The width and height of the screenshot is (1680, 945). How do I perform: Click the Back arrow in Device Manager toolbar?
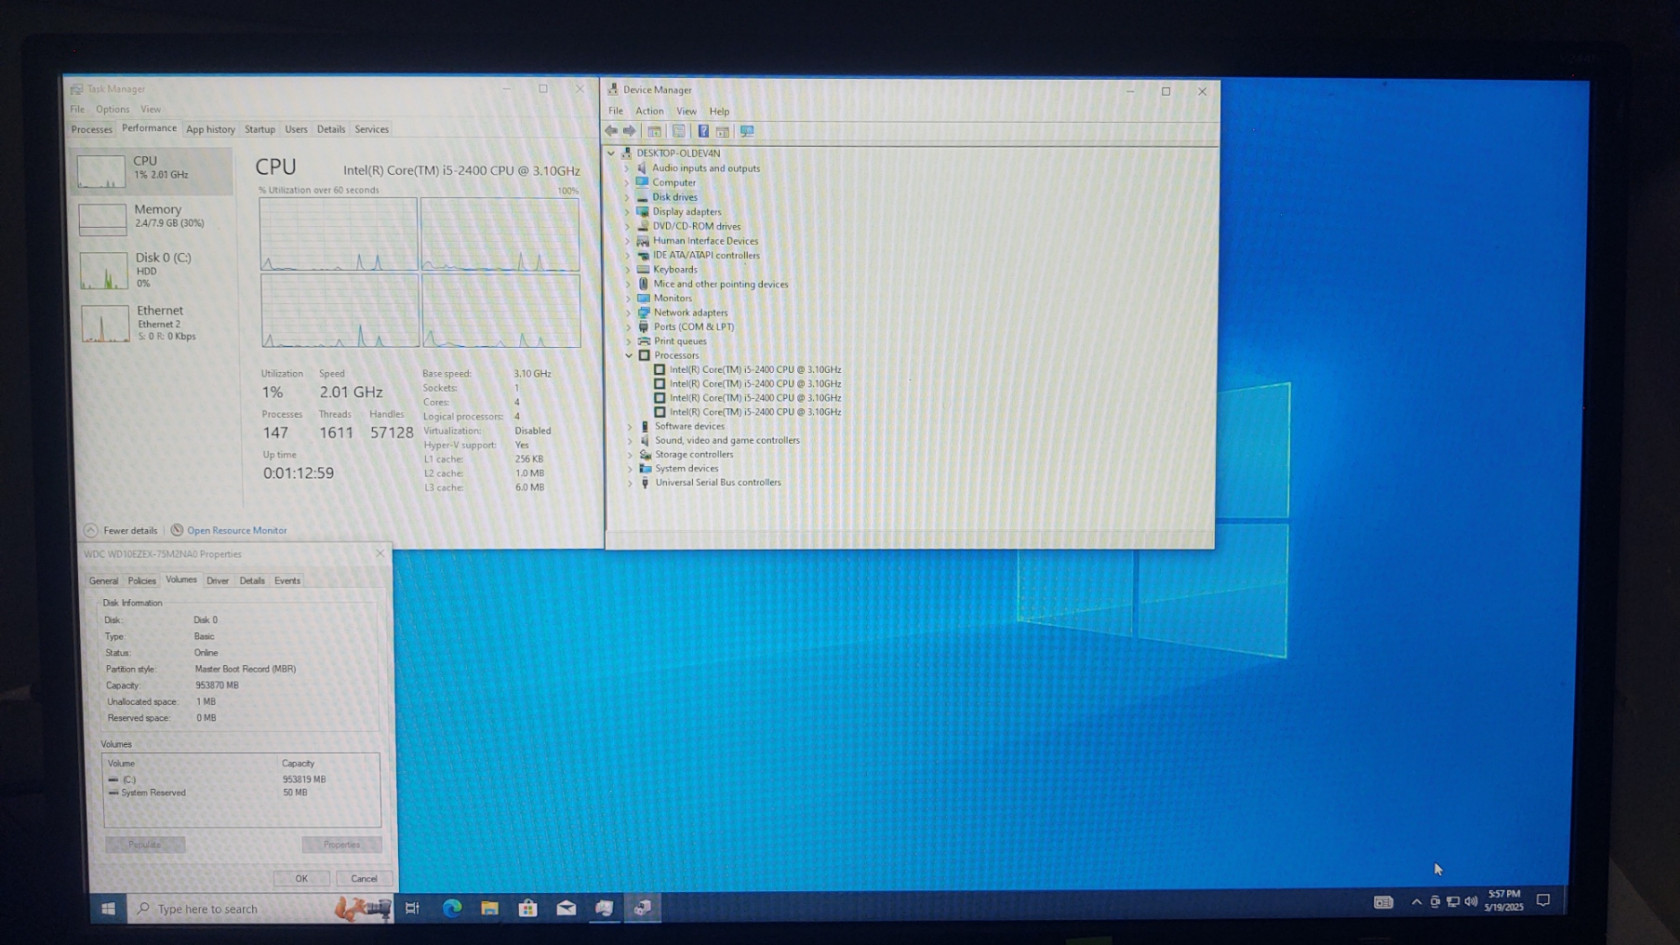point(611,131)
